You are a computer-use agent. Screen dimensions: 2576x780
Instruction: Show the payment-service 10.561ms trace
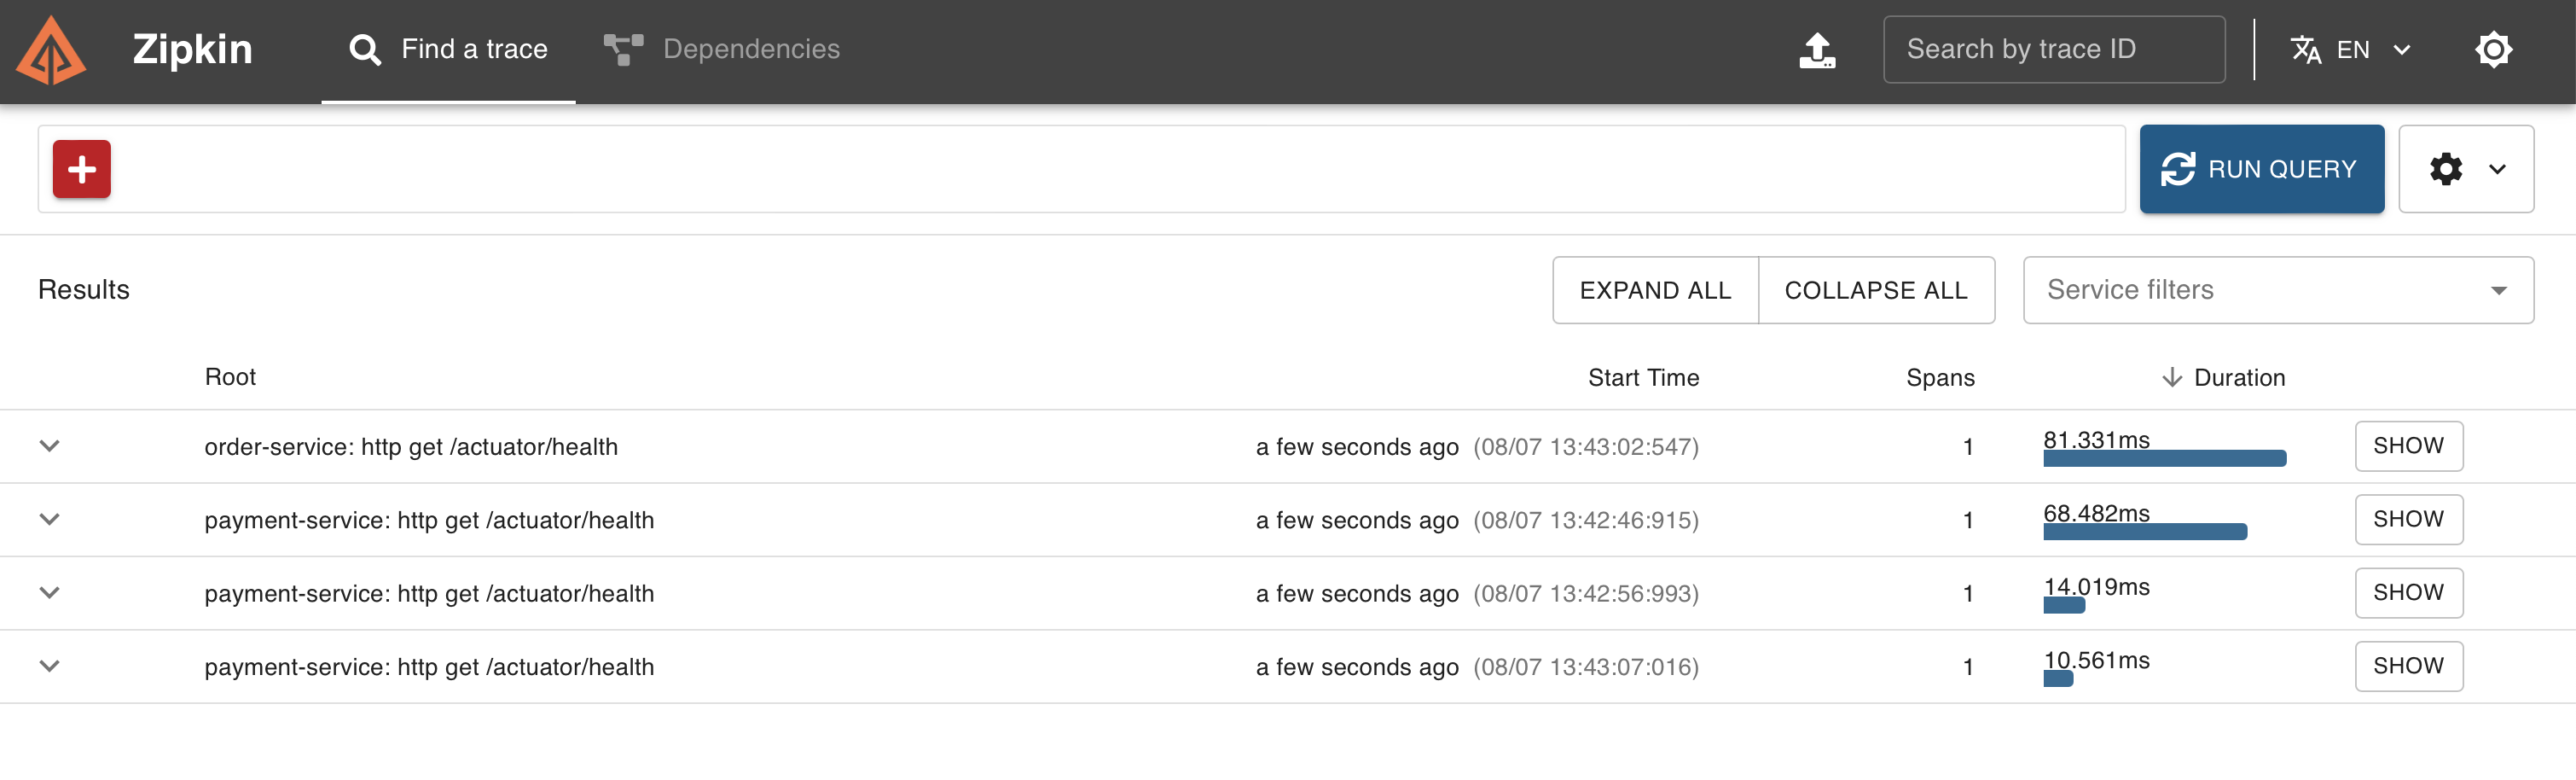(2408, 666)
